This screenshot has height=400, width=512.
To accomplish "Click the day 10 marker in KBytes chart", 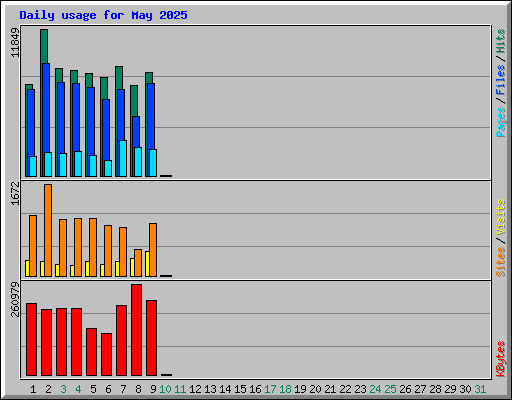I will click(166, 375).
